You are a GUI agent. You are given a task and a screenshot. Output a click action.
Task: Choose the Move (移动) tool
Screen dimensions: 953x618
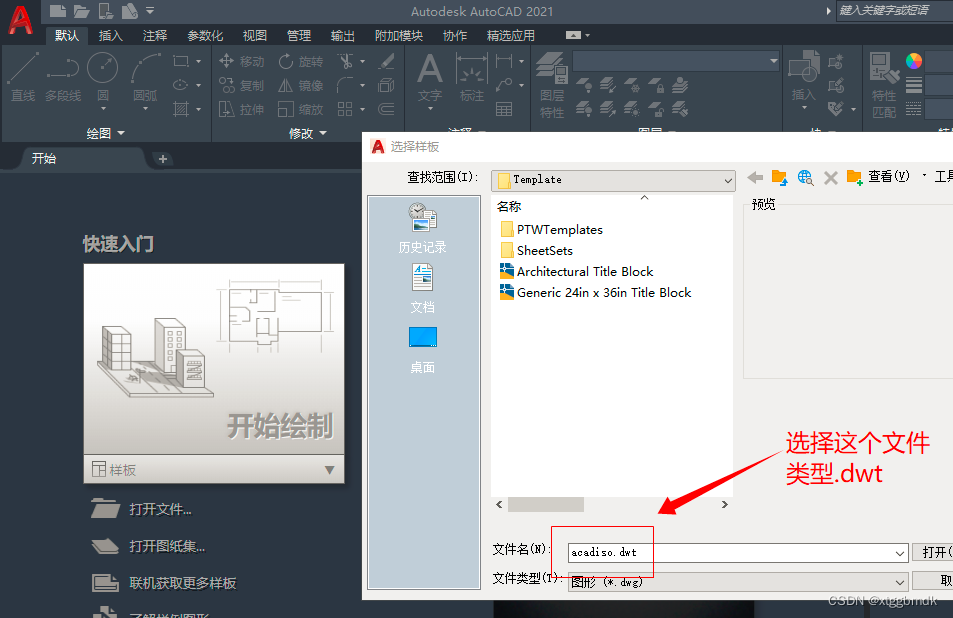[x=242, y=61]
